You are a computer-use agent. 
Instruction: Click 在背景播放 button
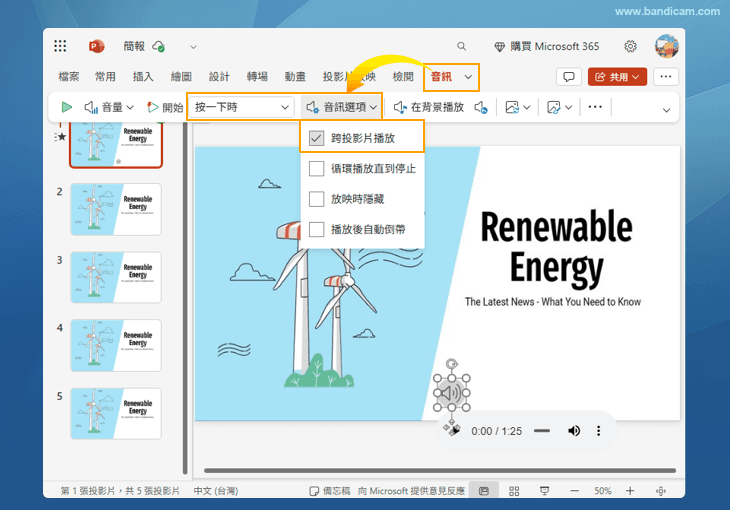[428, 107]
